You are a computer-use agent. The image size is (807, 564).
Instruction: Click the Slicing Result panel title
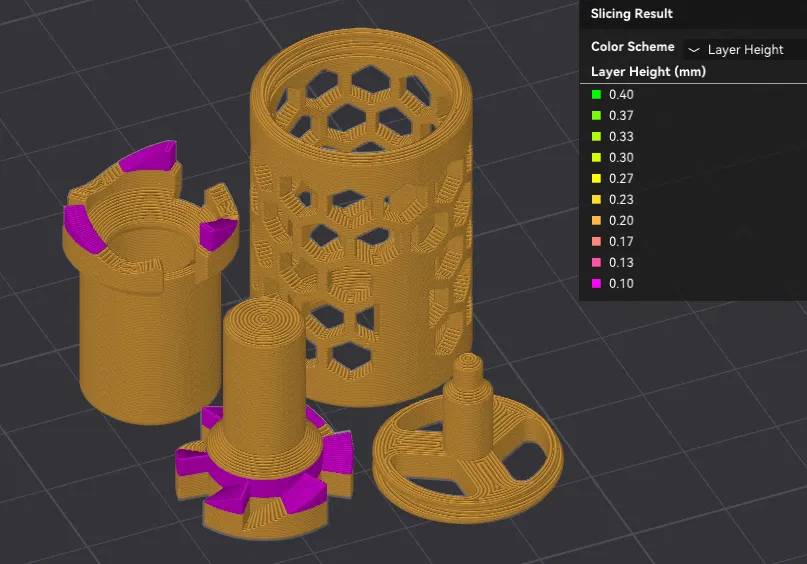[x=631, y=14]
